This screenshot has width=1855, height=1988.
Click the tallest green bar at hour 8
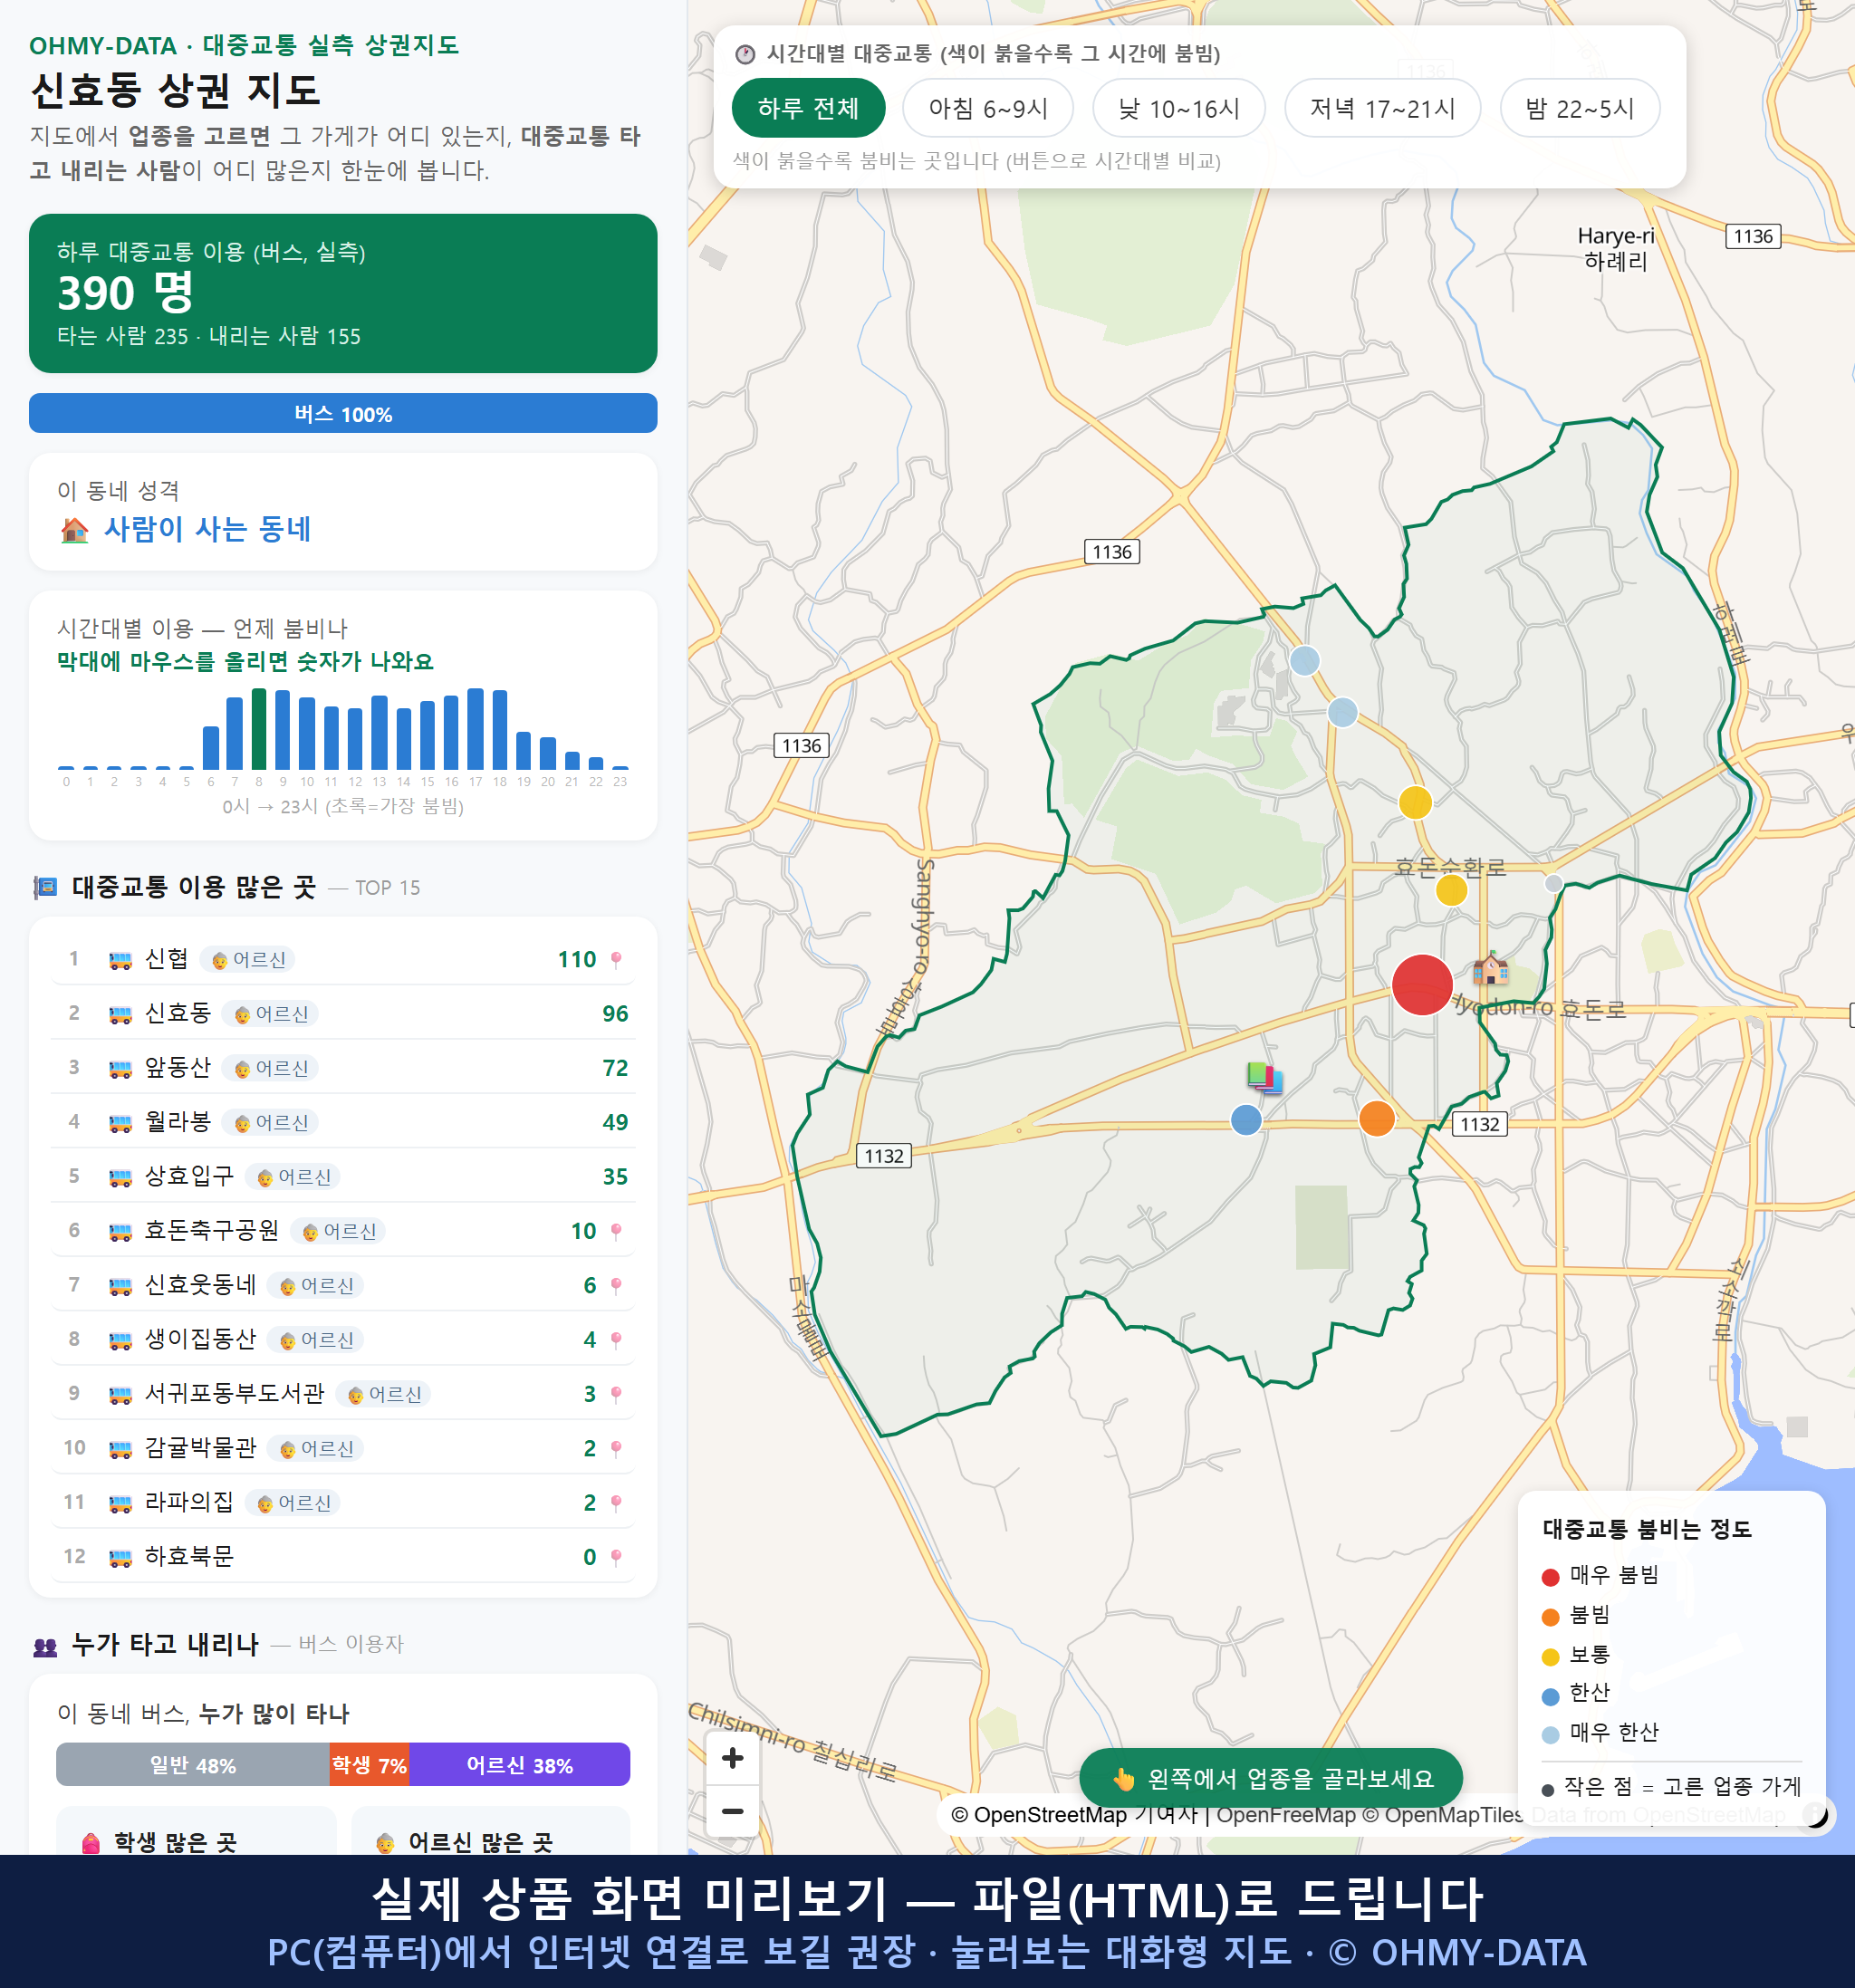coord(259,729)
